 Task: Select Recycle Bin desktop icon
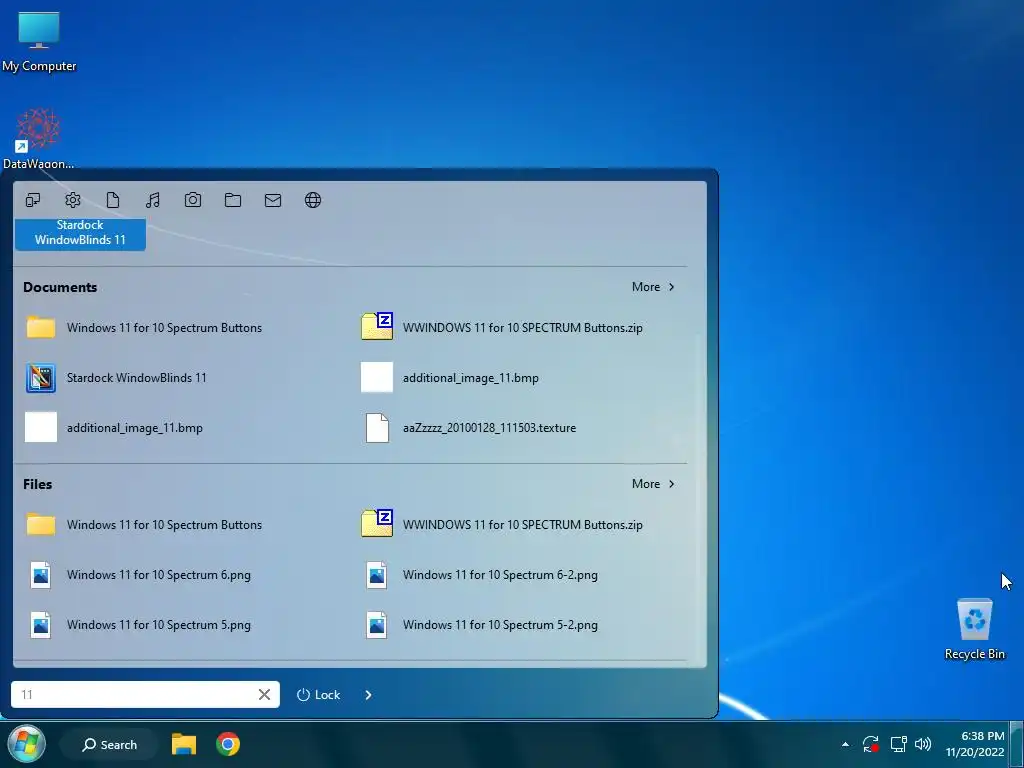[x=974, y=630]
